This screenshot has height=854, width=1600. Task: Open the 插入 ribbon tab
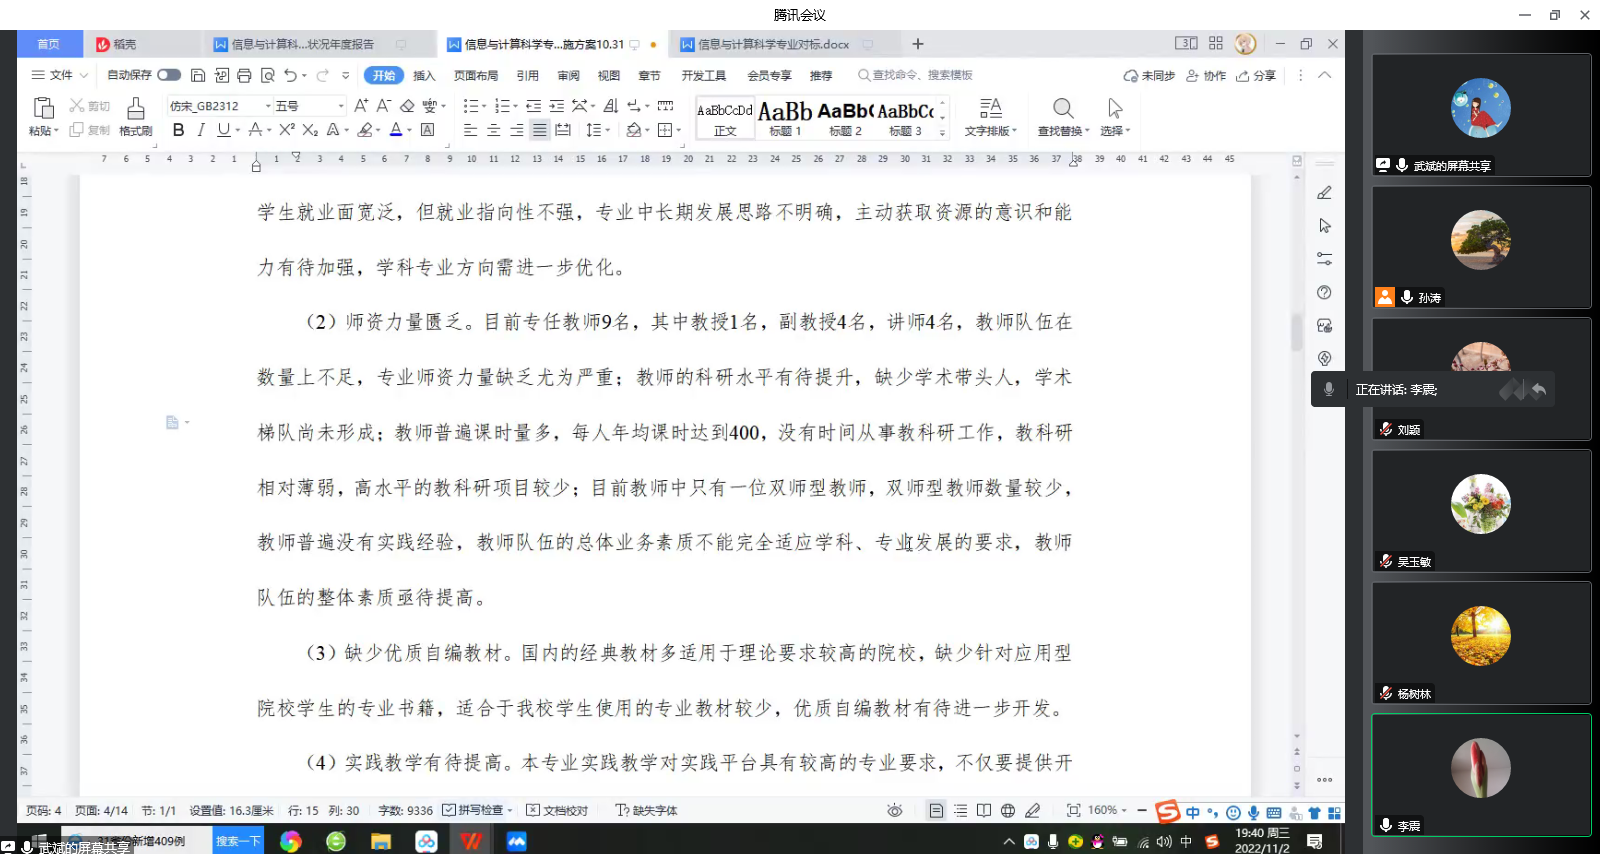(424, 76)
